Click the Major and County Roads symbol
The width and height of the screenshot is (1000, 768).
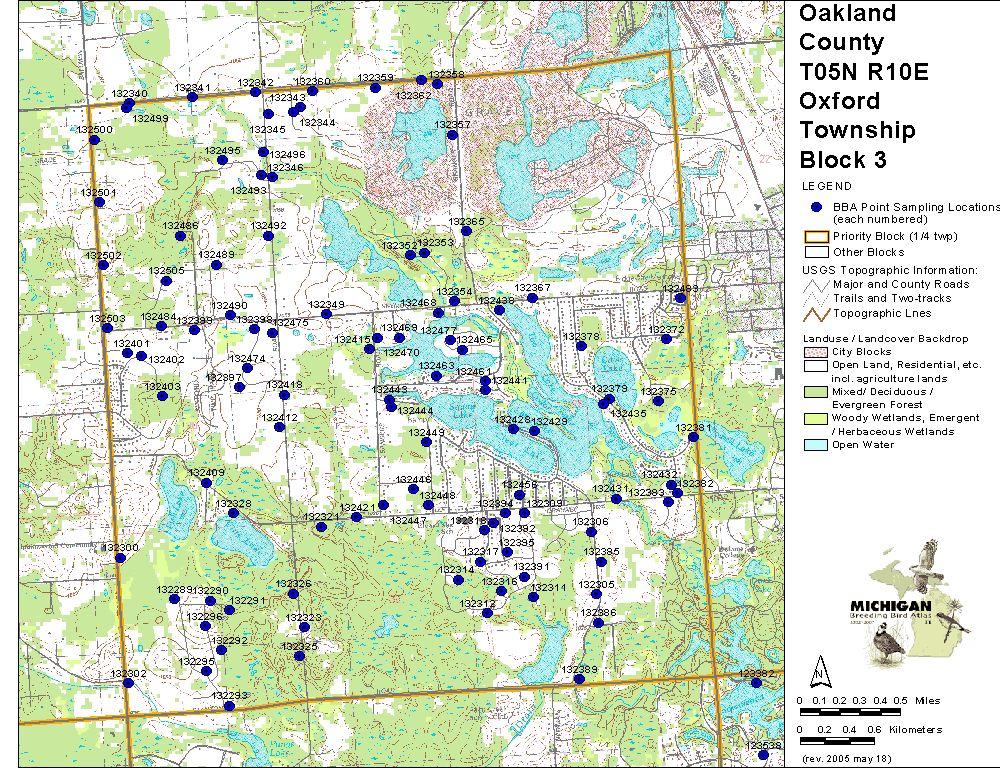click(x=816, y=285)
